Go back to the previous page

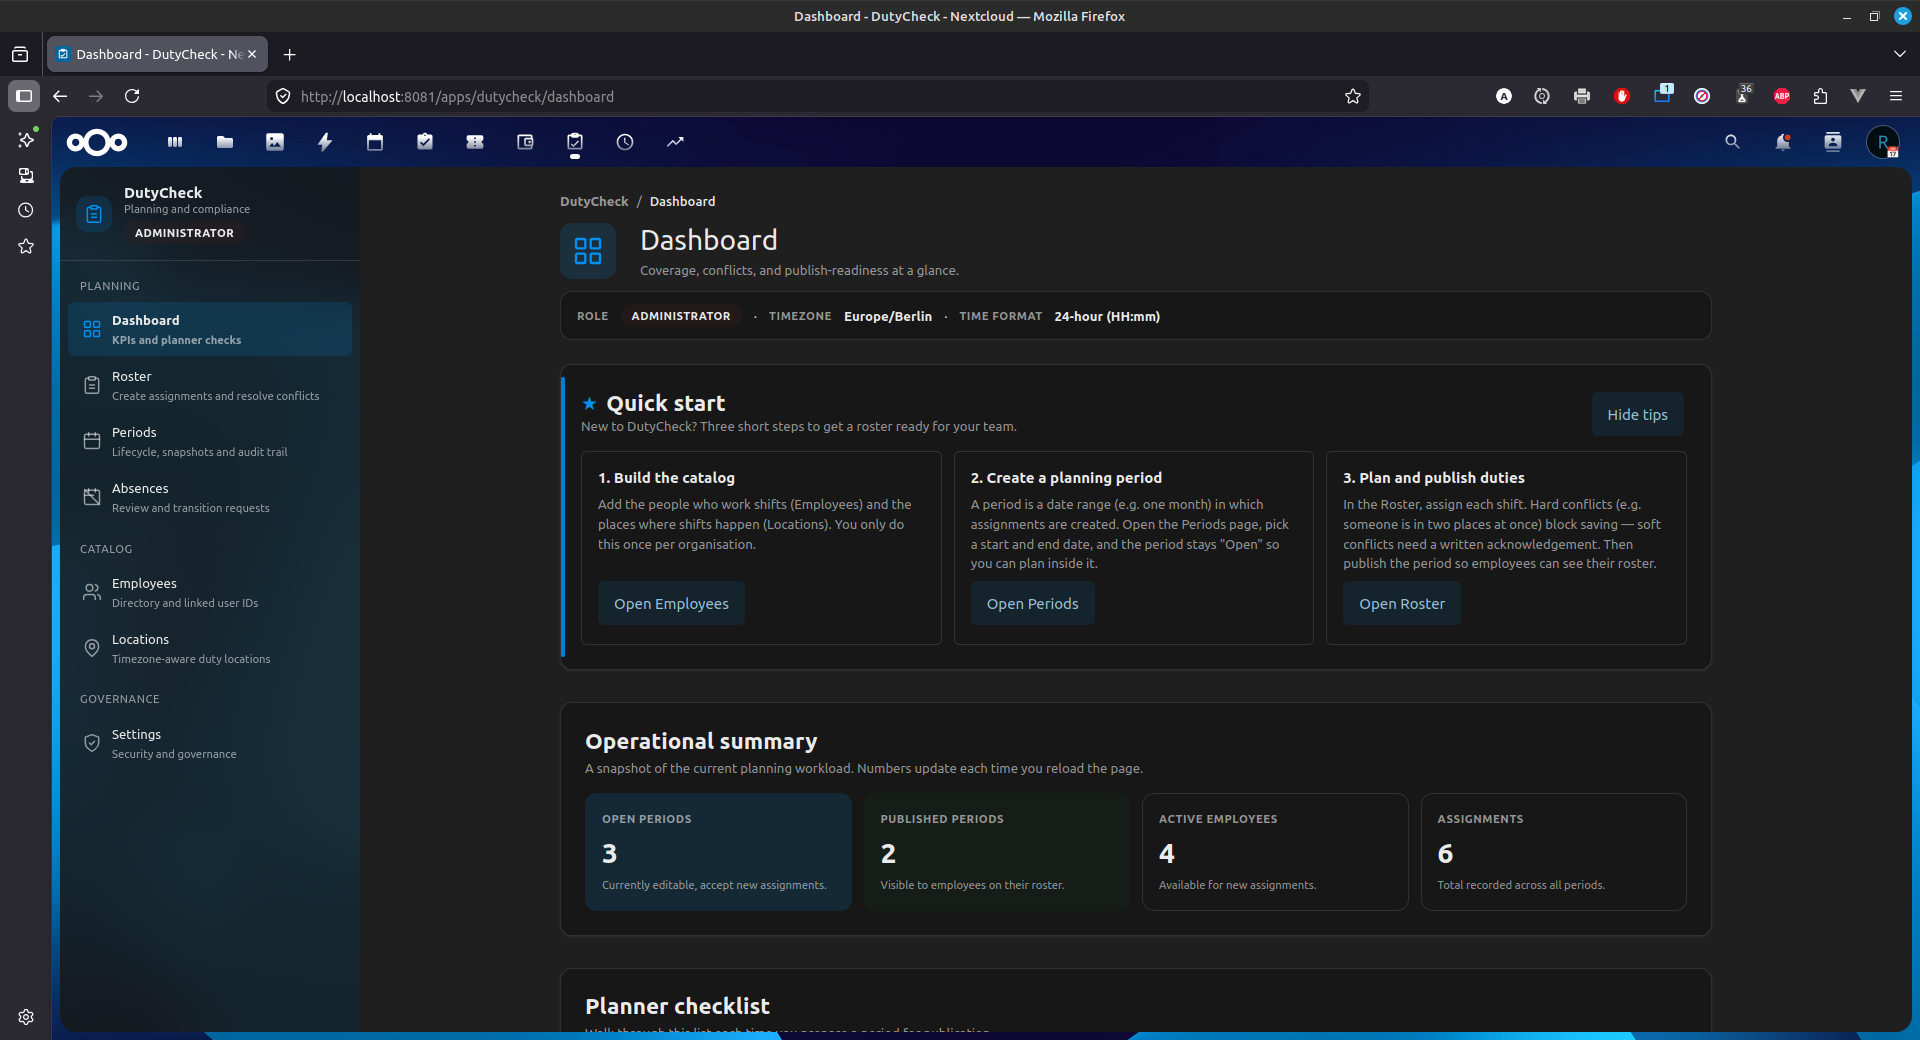pos(60,96)
